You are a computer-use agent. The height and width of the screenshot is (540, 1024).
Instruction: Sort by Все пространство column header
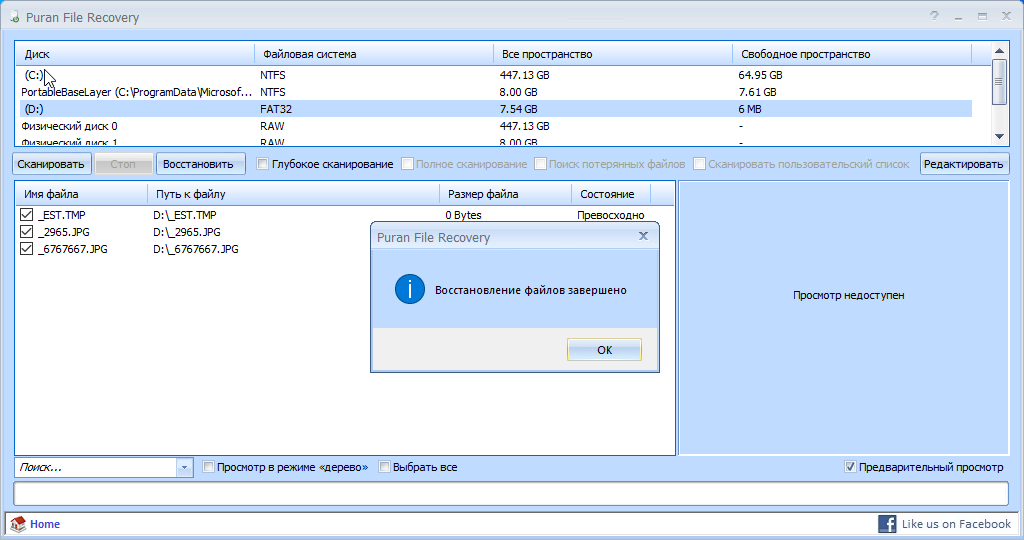613,54
